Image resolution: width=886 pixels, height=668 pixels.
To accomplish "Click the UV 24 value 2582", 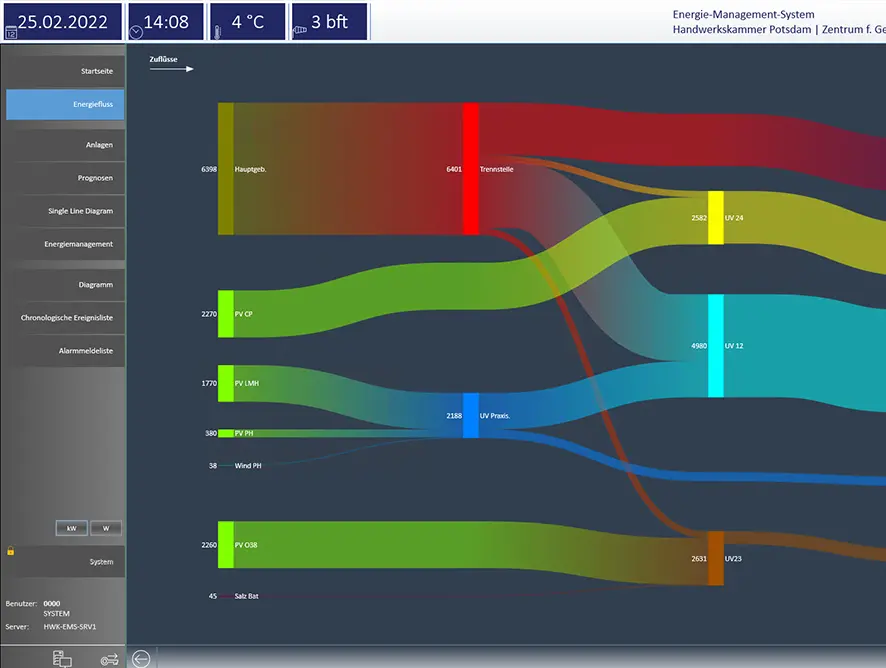I will pyautogui.click(x=699, y=218).
